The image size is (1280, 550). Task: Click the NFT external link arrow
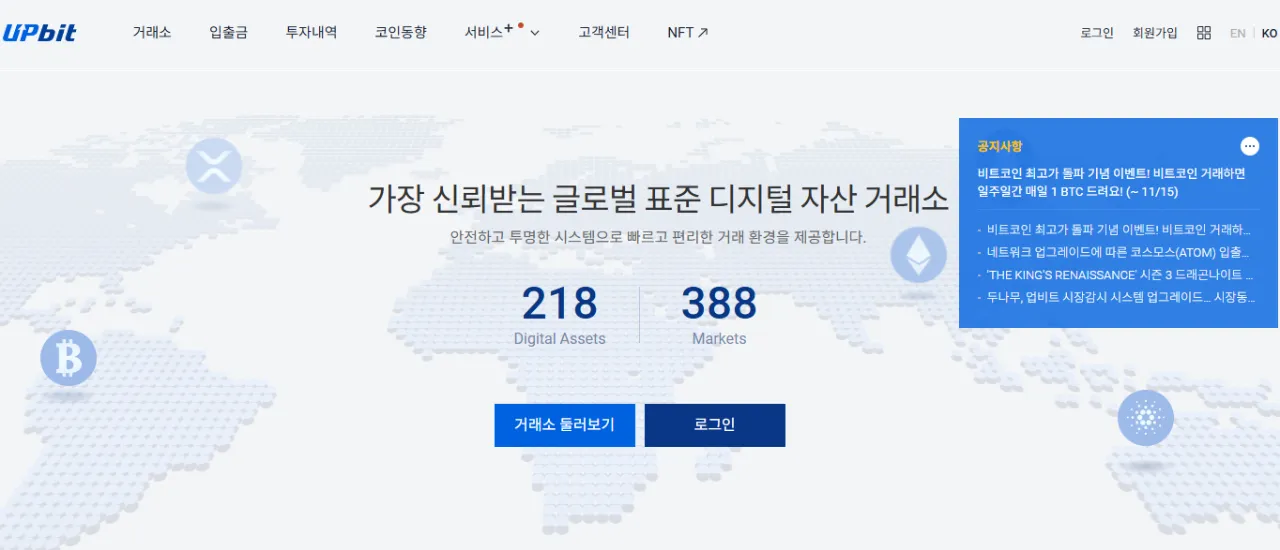(703, 33)
